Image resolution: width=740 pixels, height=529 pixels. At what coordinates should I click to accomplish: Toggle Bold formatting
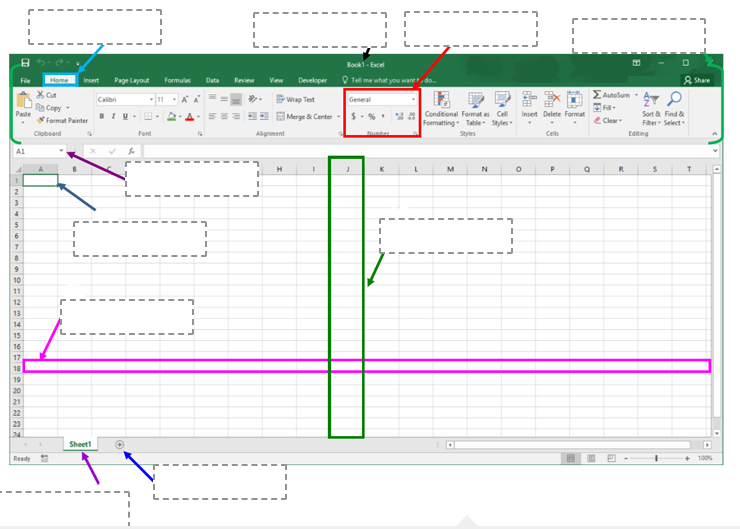coord(102,117)
